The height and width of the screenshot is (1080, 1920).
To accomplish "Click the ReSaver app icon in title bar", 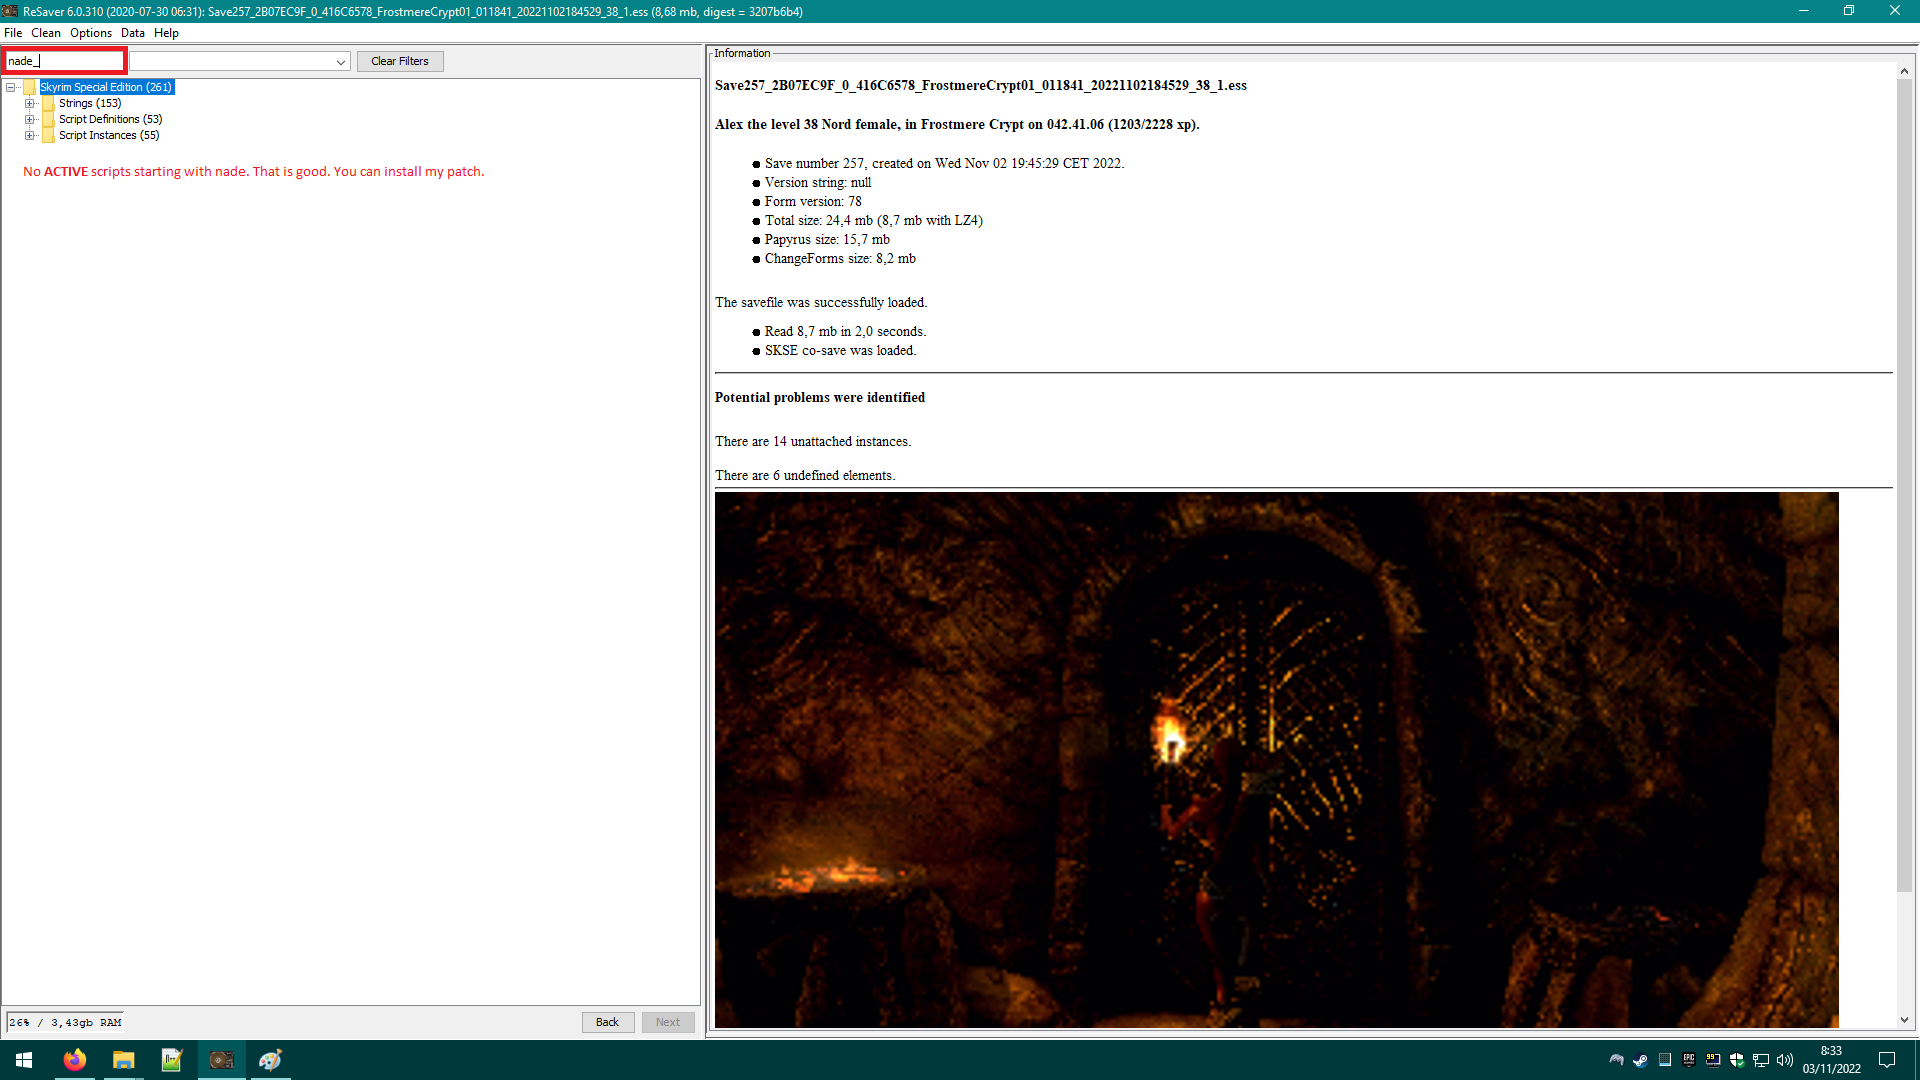I will (10, 11).
